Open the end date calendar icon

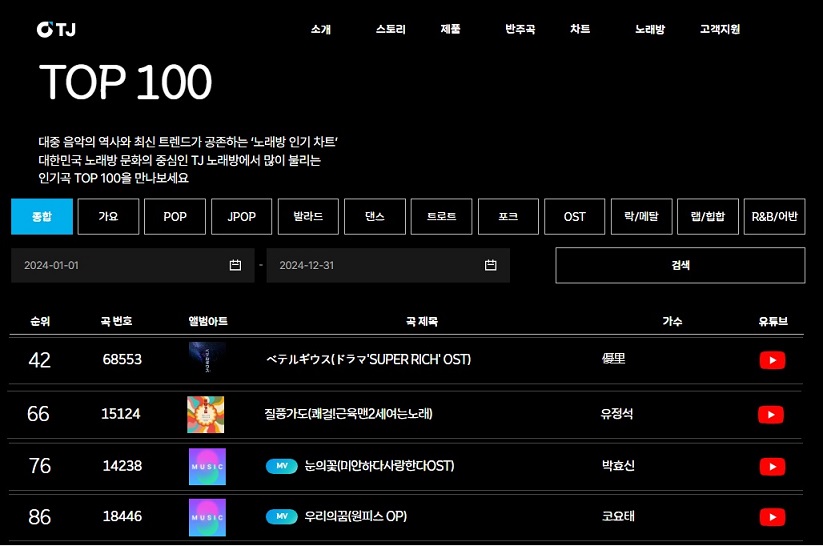pyautogui.click(x=490, y=265)
